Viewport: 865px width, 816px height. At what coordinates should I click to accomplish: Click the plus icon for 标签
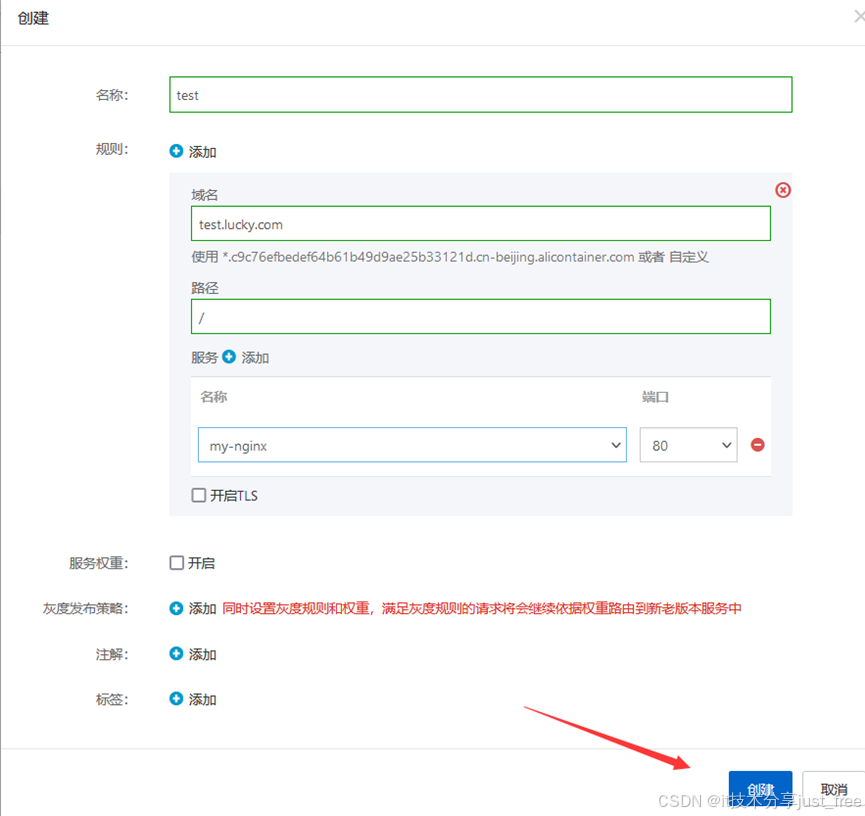pyautogui.click(x=176, y=699)
